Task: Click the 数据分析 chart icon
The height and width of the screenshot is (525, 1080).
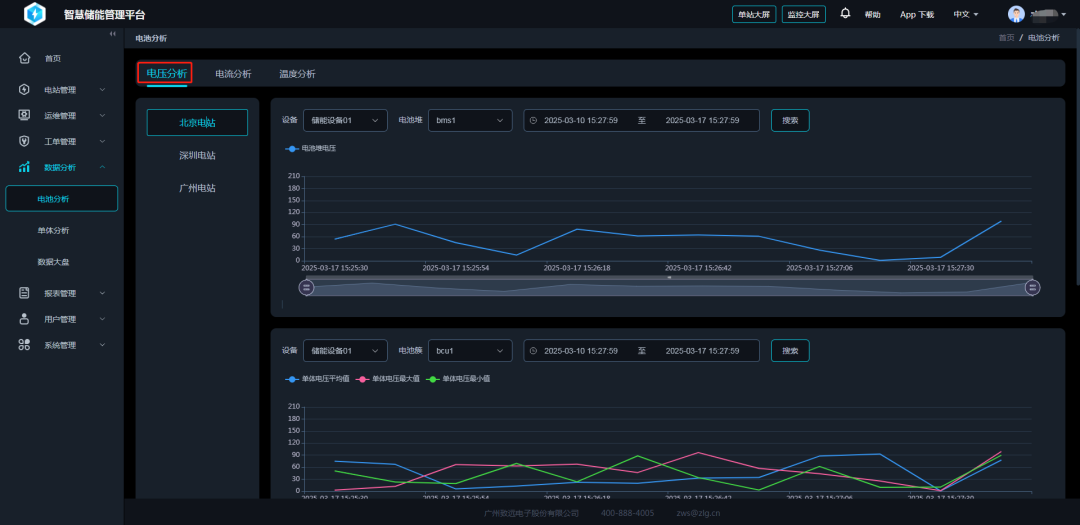Action: pyautogui.click(x=25, y=167)
